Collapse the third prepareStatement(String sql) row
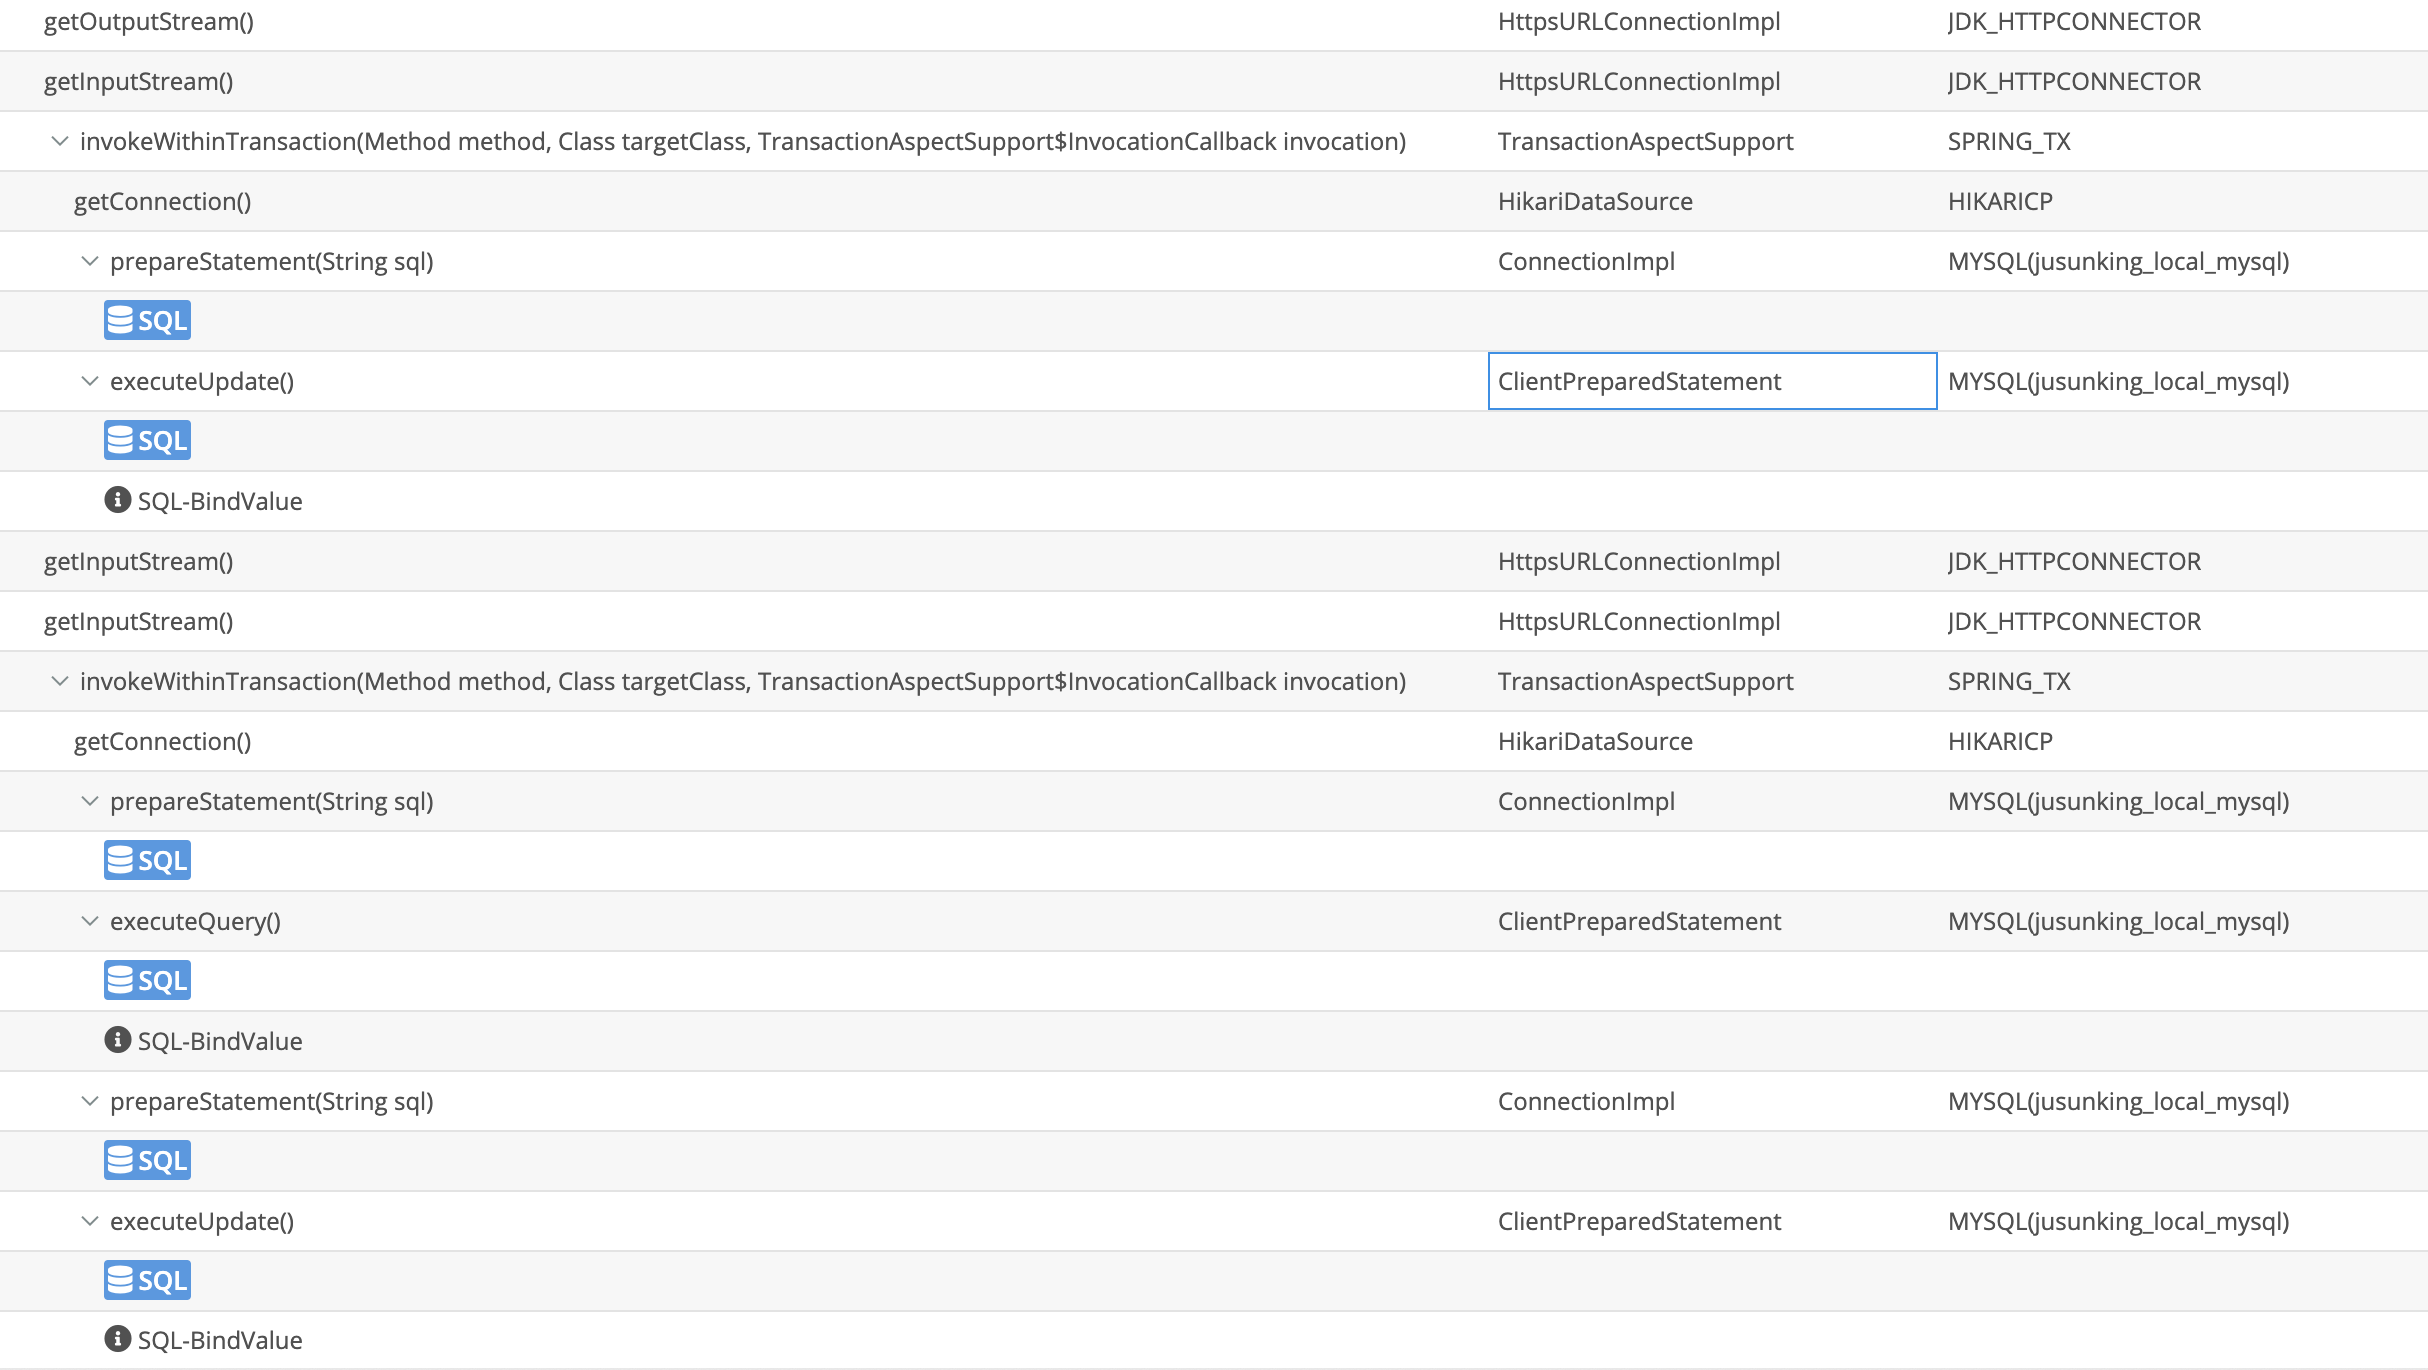 coord(90,1101)
